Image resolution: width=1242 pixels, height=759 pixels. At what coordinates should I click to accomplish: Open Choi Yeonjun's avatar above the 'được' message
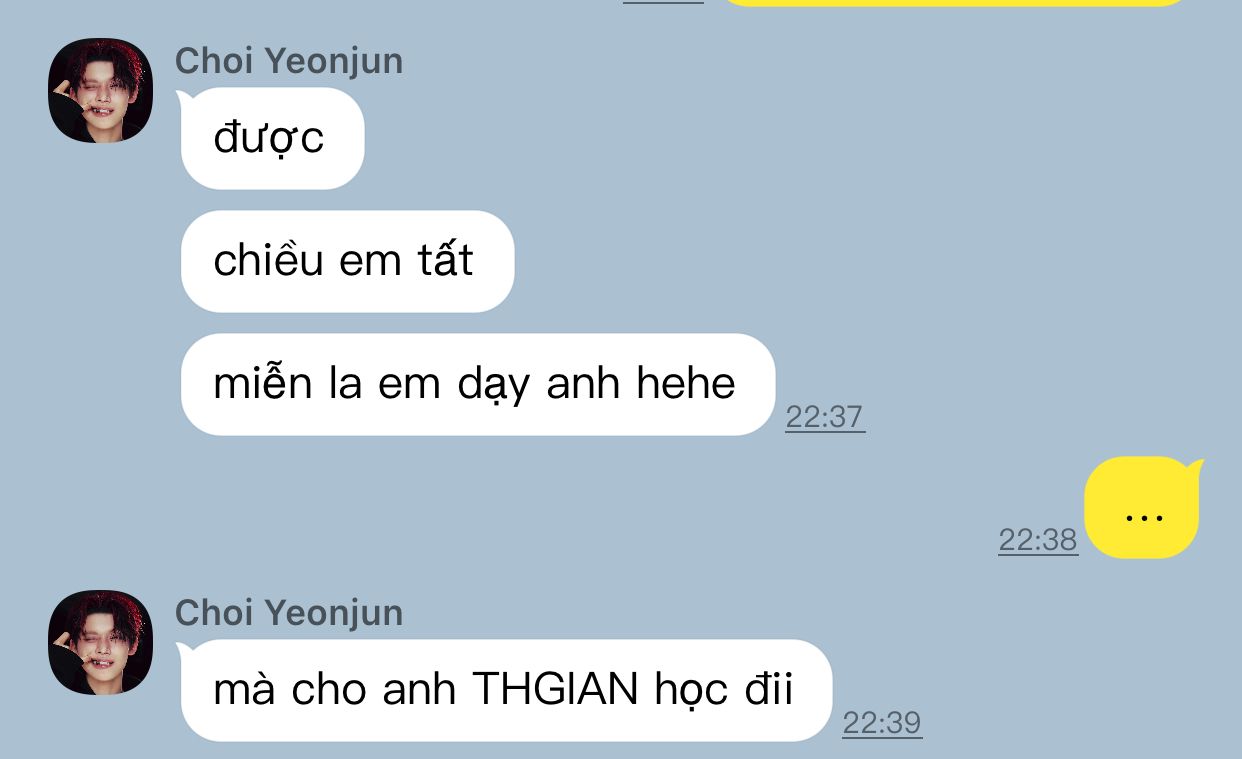tap(100, 90)
